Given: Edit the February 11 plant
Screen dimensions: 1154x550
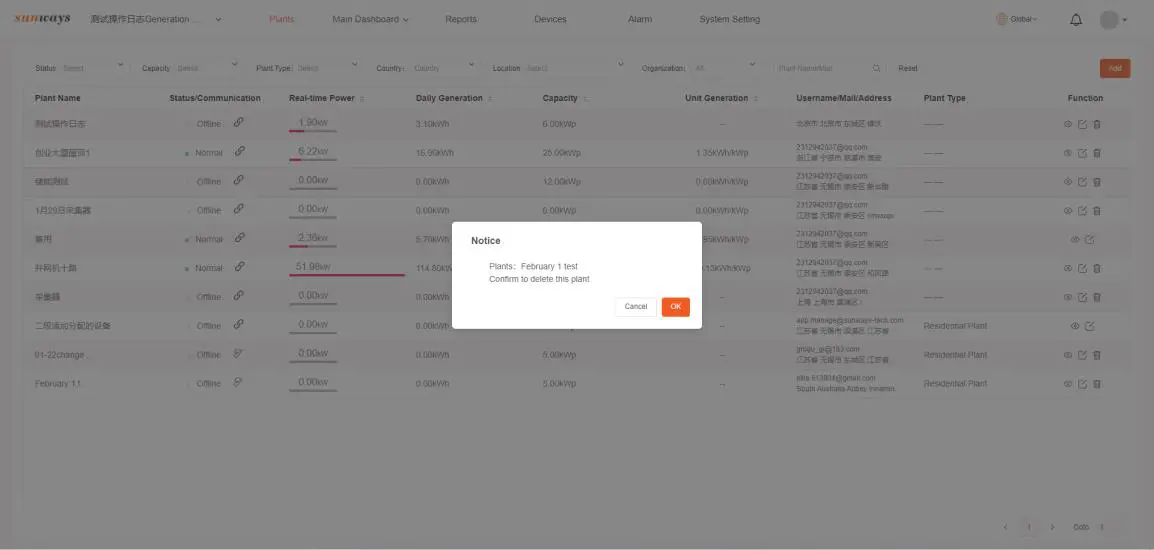Looking at the screenshot, I should point(1082,384).
